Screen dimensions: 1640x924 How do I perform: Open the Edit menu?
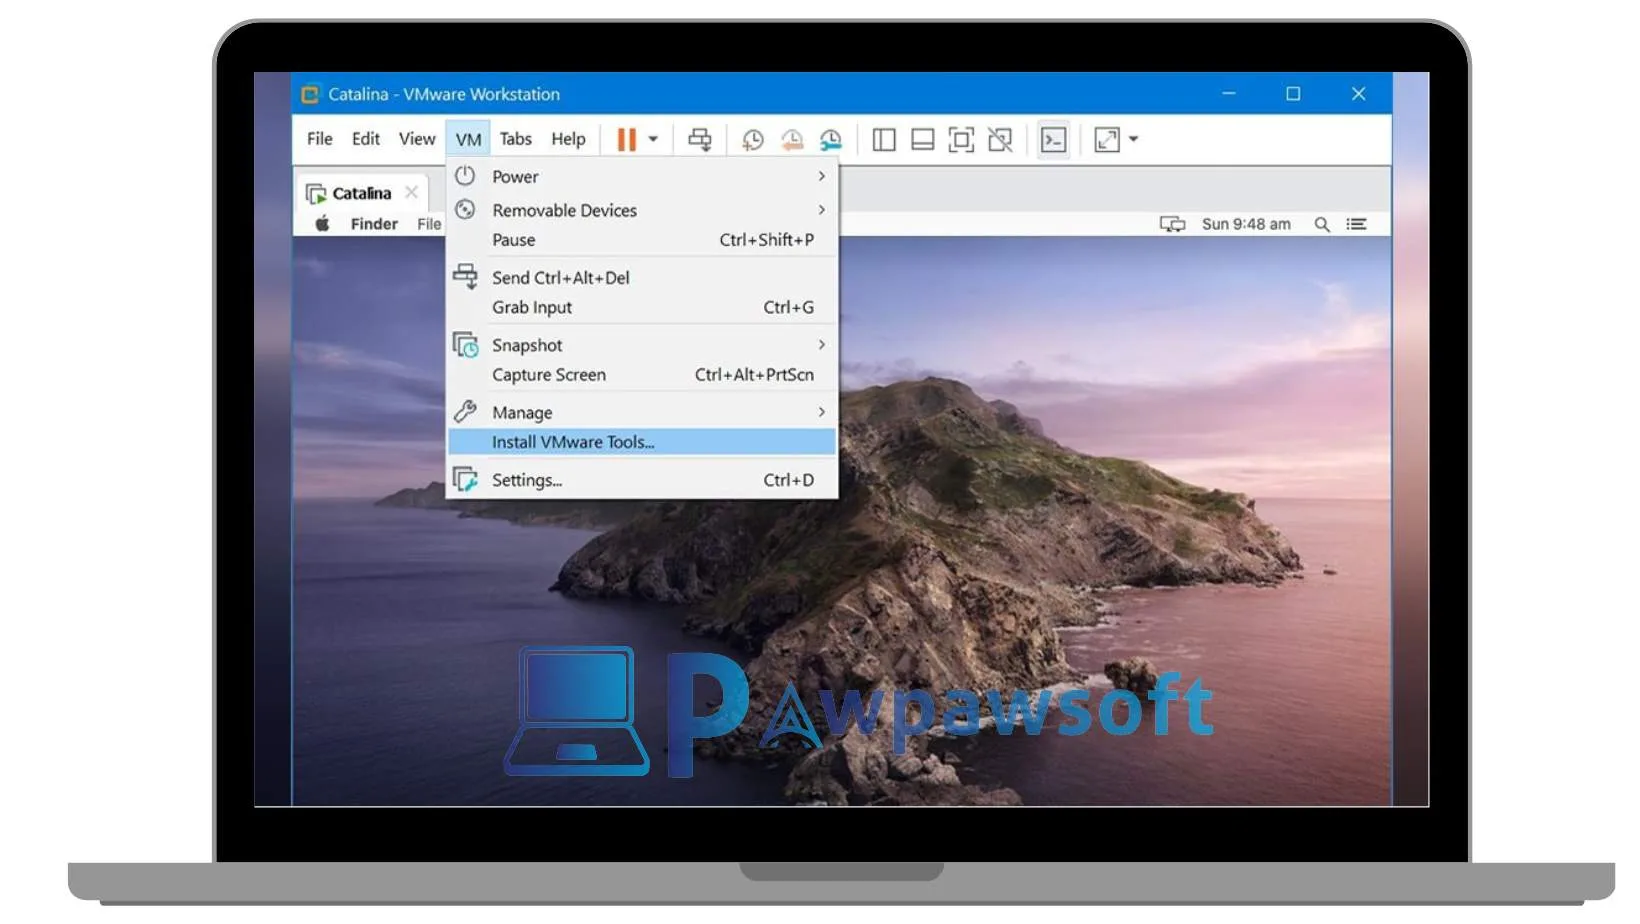(366, 139)
